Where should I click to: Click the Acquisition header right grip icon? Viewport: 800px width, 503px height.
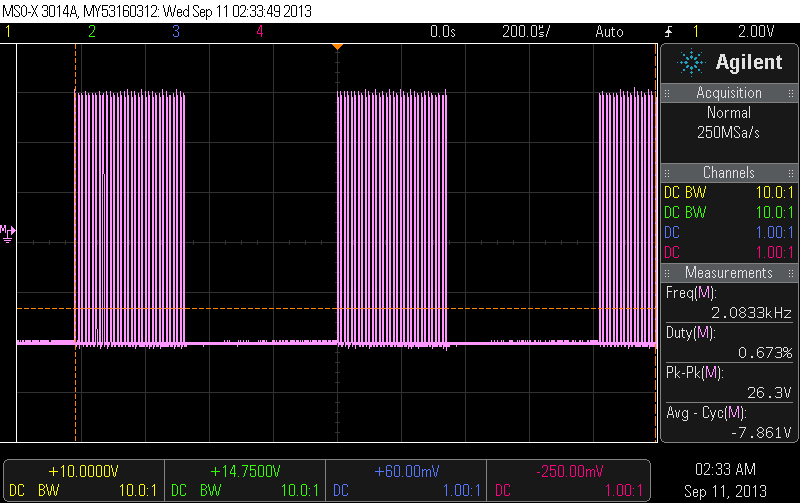(x=791, y=93)
